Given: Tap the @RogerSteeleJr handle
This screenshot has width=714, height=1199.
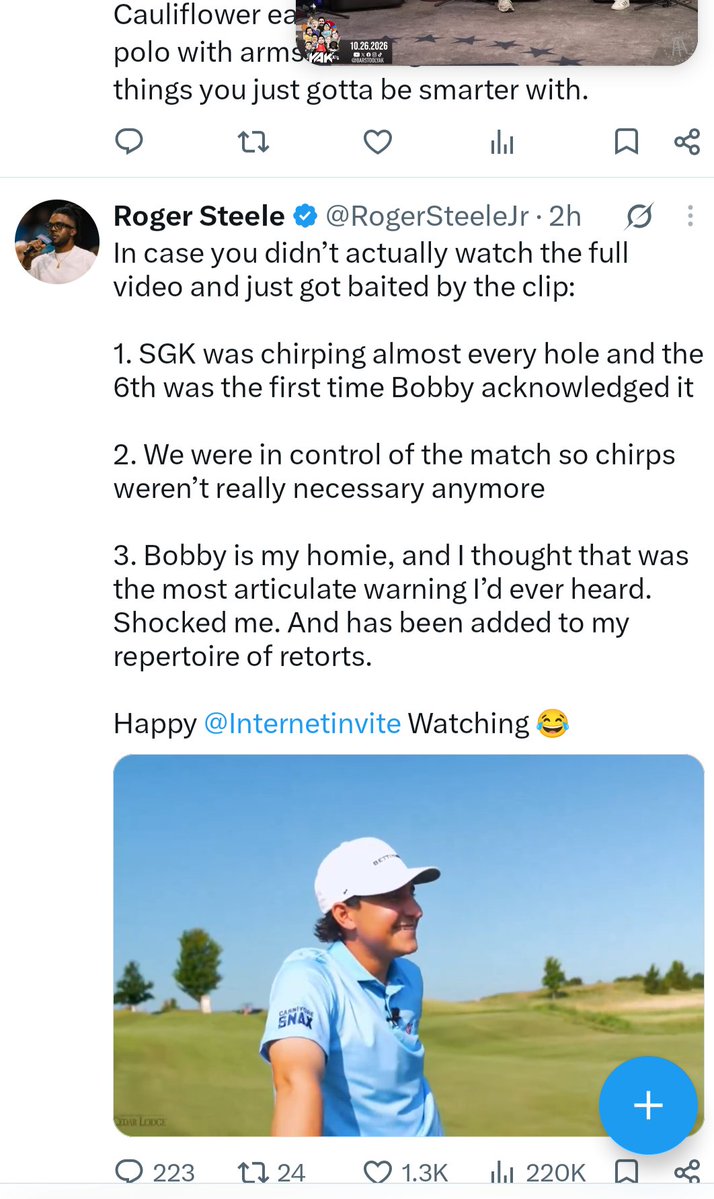Looking at the screenshot, I should [427, 216].
